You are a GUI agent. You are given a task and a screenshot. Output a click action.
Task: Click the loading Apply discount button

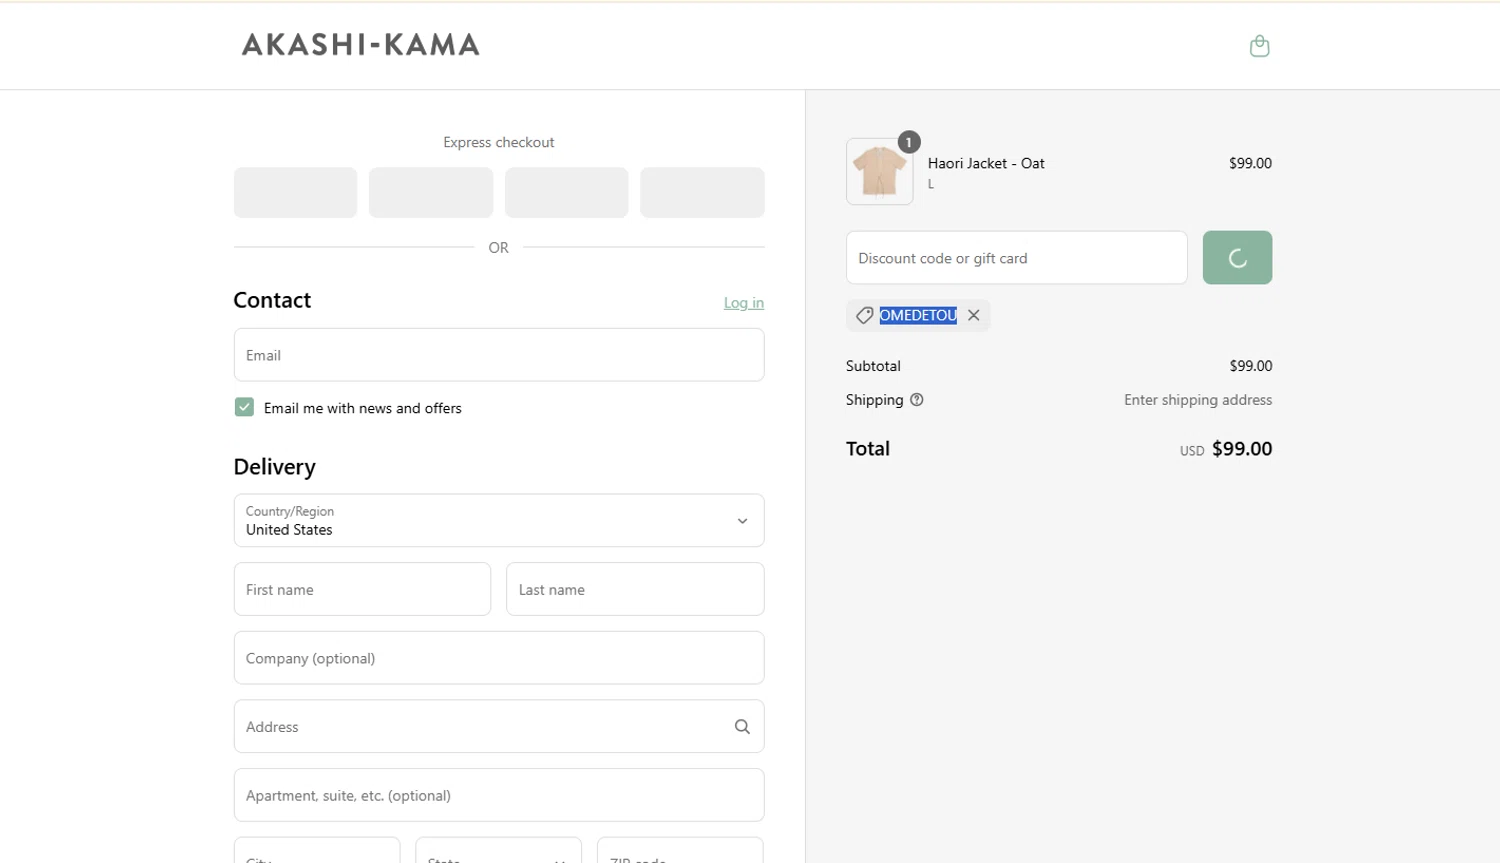point(1237,258)
